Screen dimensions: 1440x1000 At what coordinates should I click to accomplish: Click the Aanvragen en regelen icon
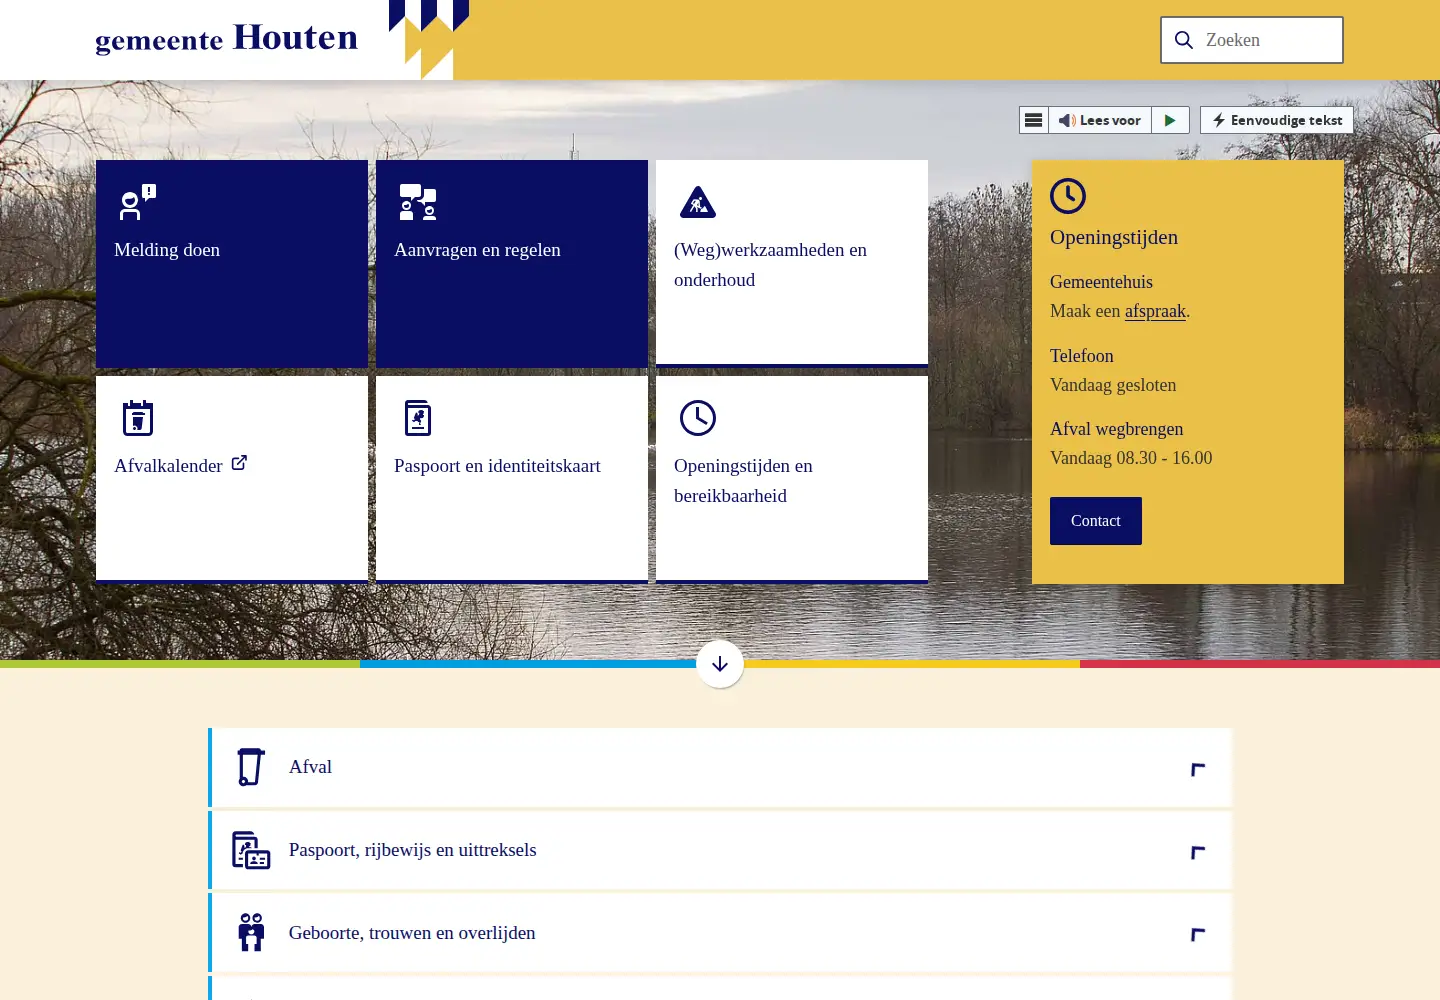[x=418, y=202]
